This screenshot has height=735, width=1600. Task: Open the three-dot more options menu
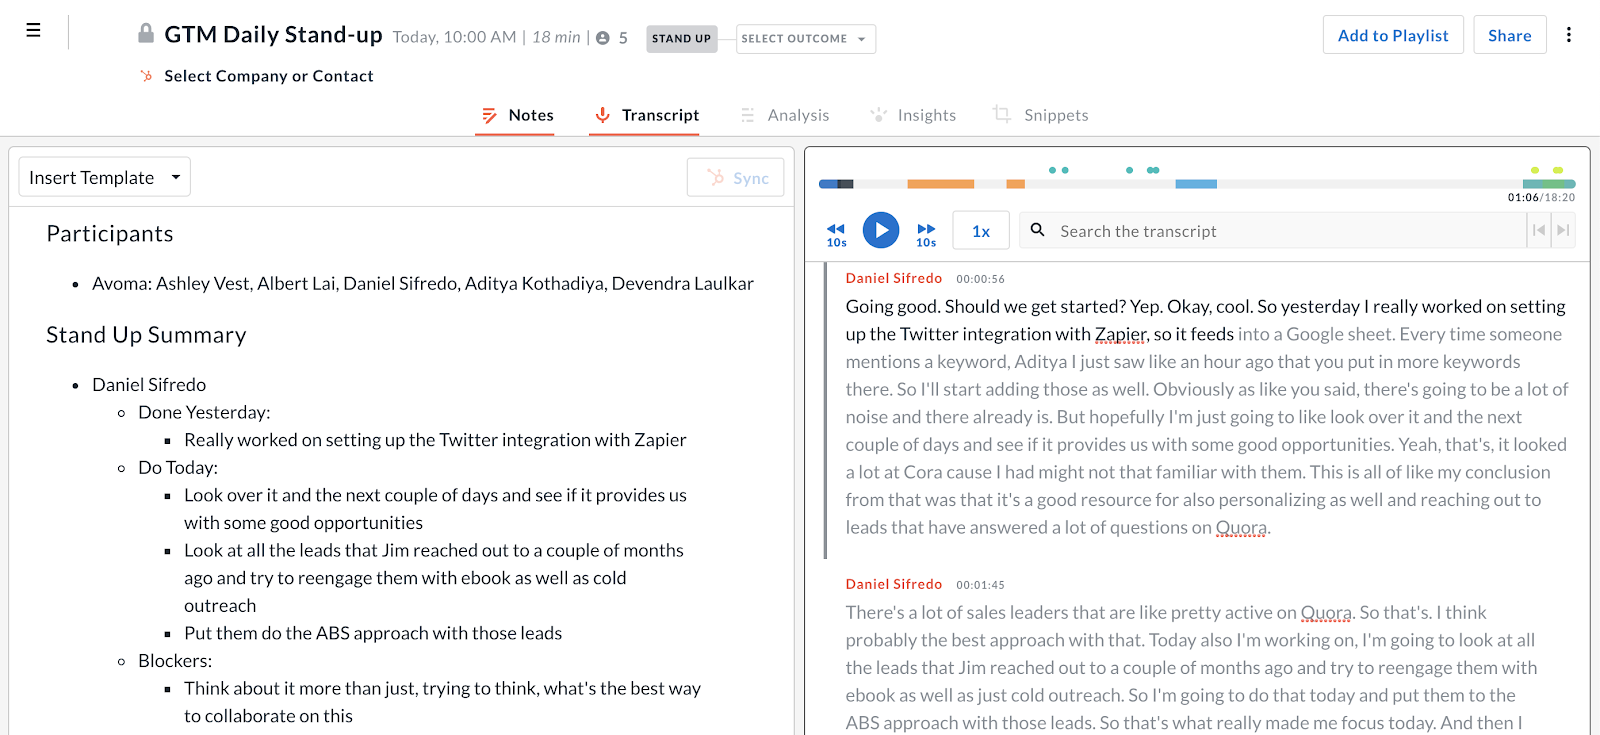coord(1568,35)
